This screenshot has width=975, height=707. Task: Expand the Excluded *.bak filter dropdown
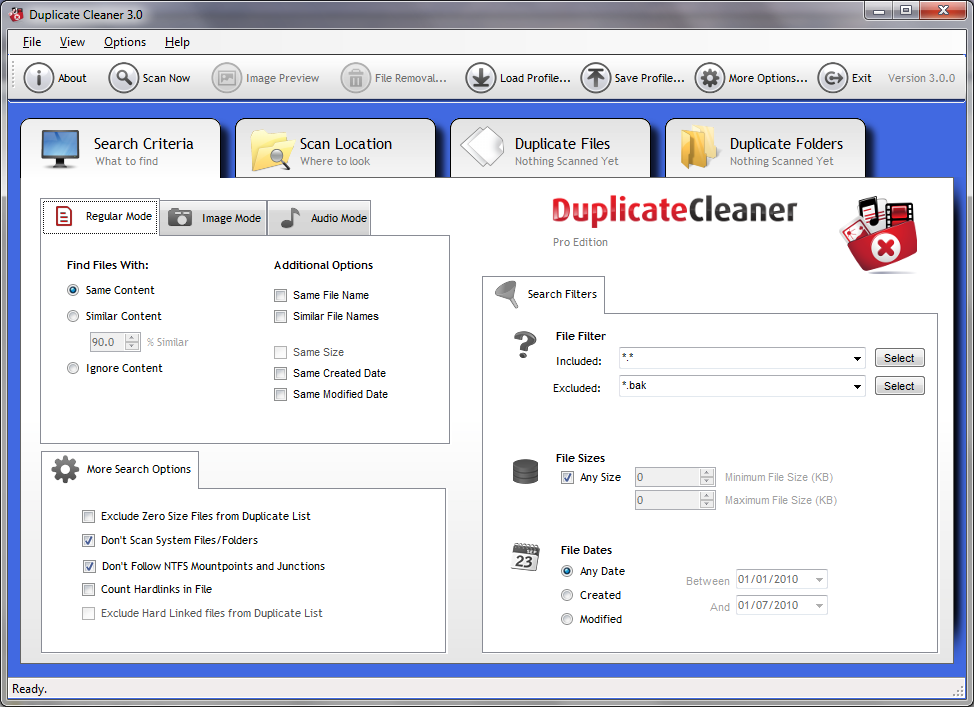point(857,385)
